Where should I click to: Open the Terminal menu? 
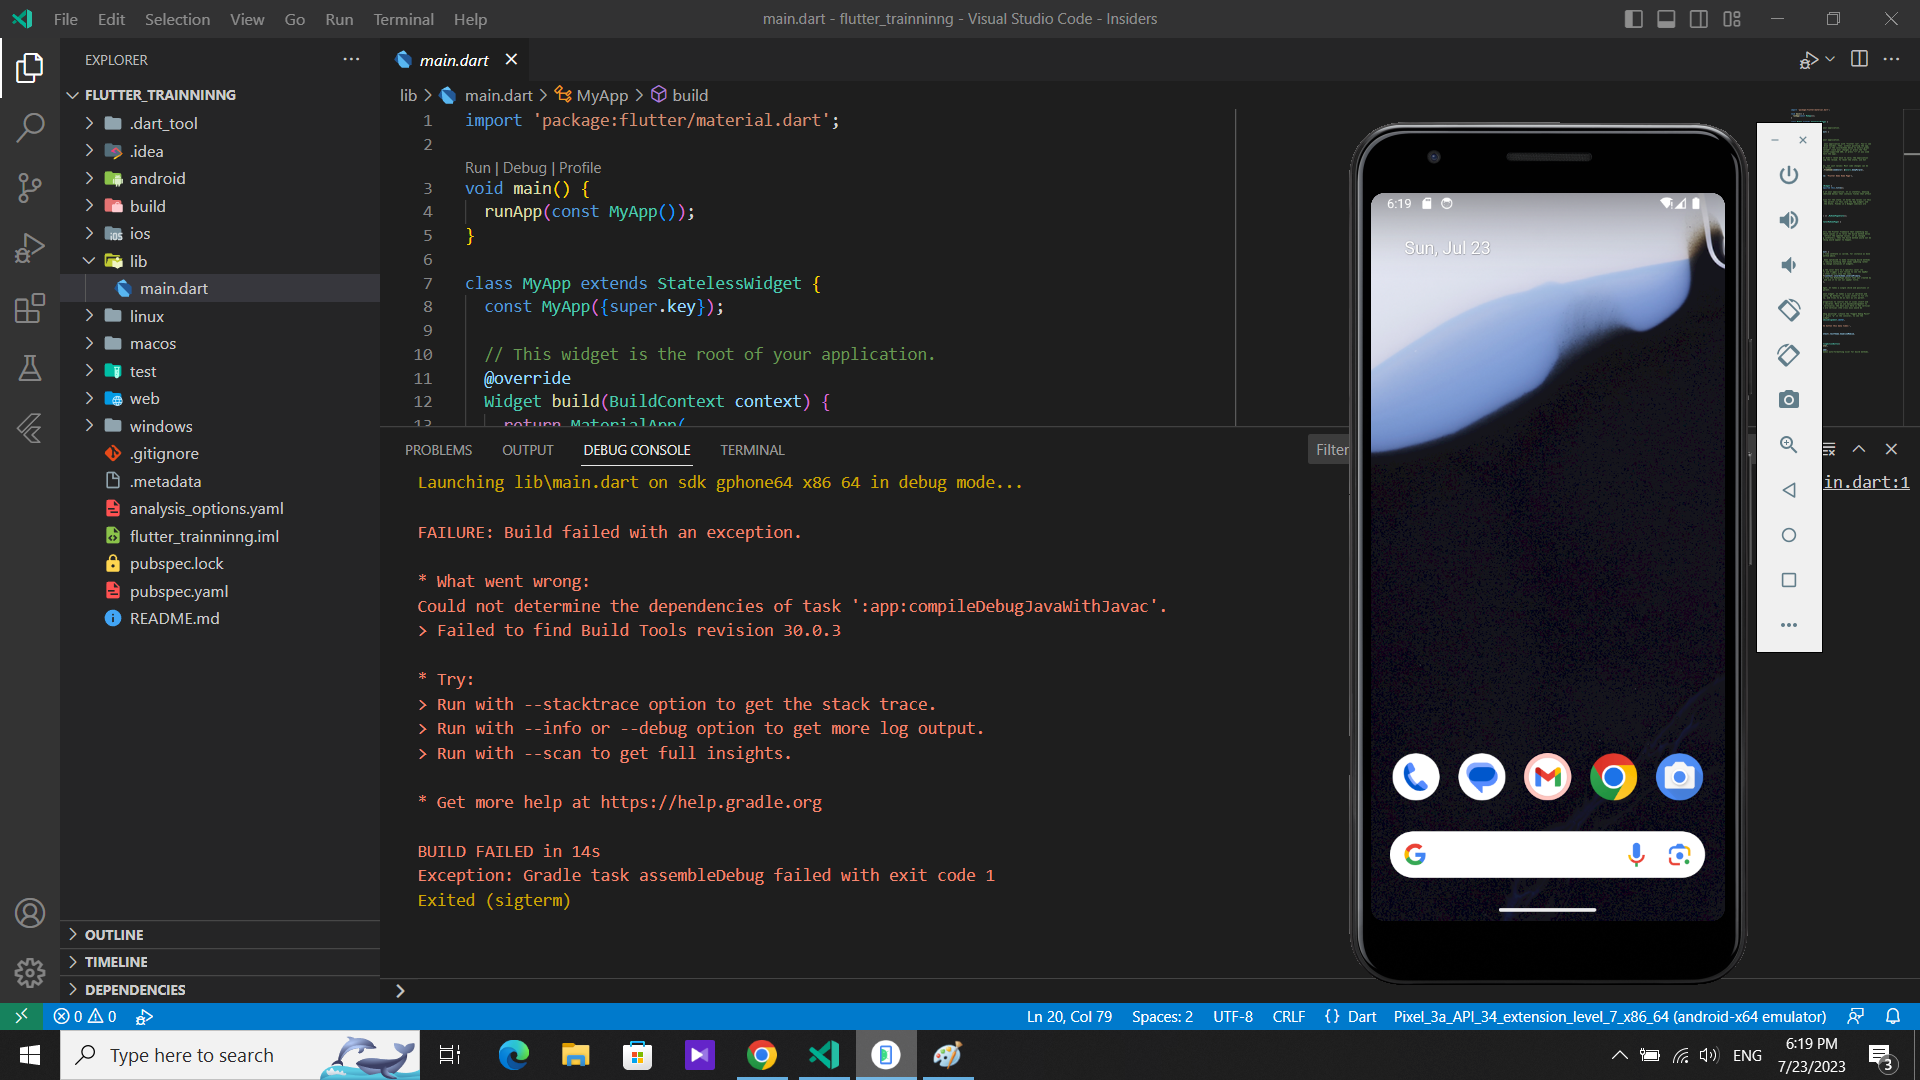[x=403, y=19]
